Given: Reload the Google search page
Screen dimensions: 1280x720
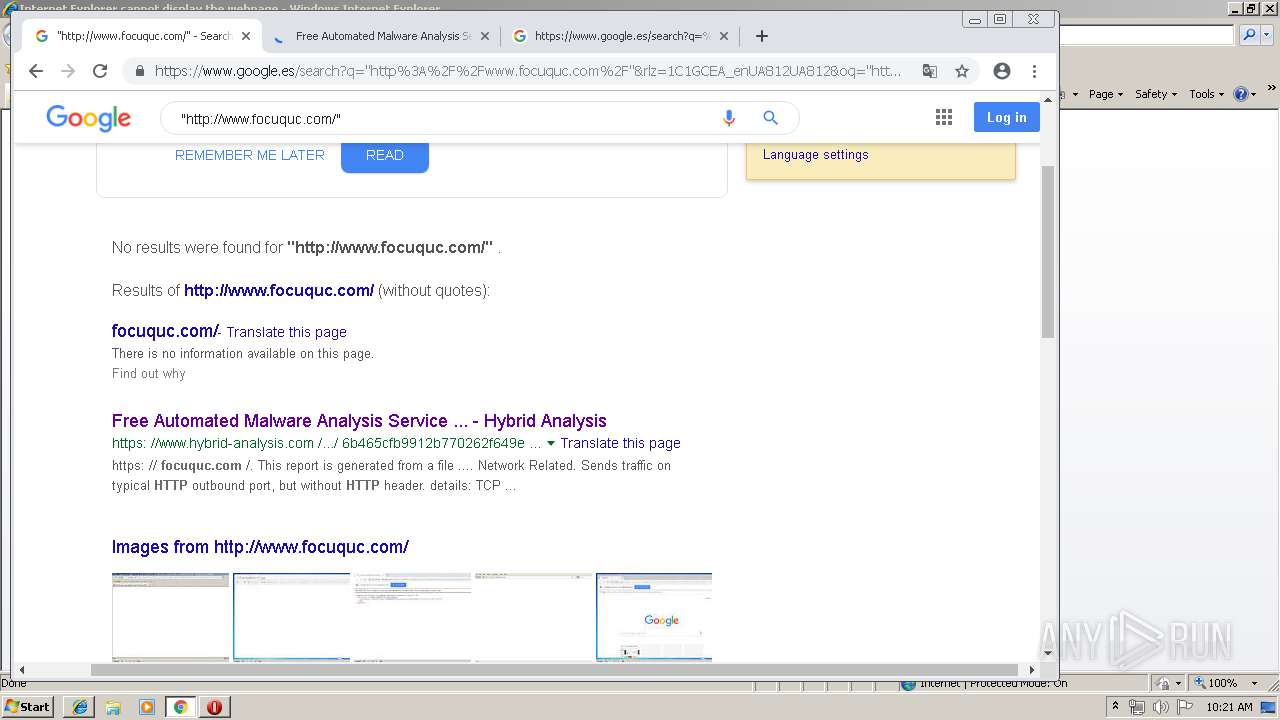Looking at the screenshot, I should coord(100,71).
